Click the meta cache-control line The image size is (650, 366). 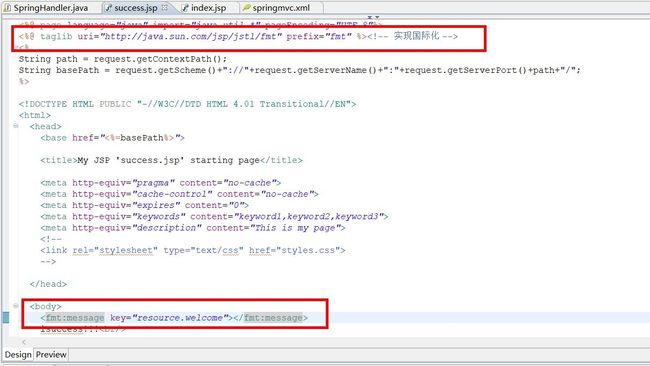pos(179,194)
